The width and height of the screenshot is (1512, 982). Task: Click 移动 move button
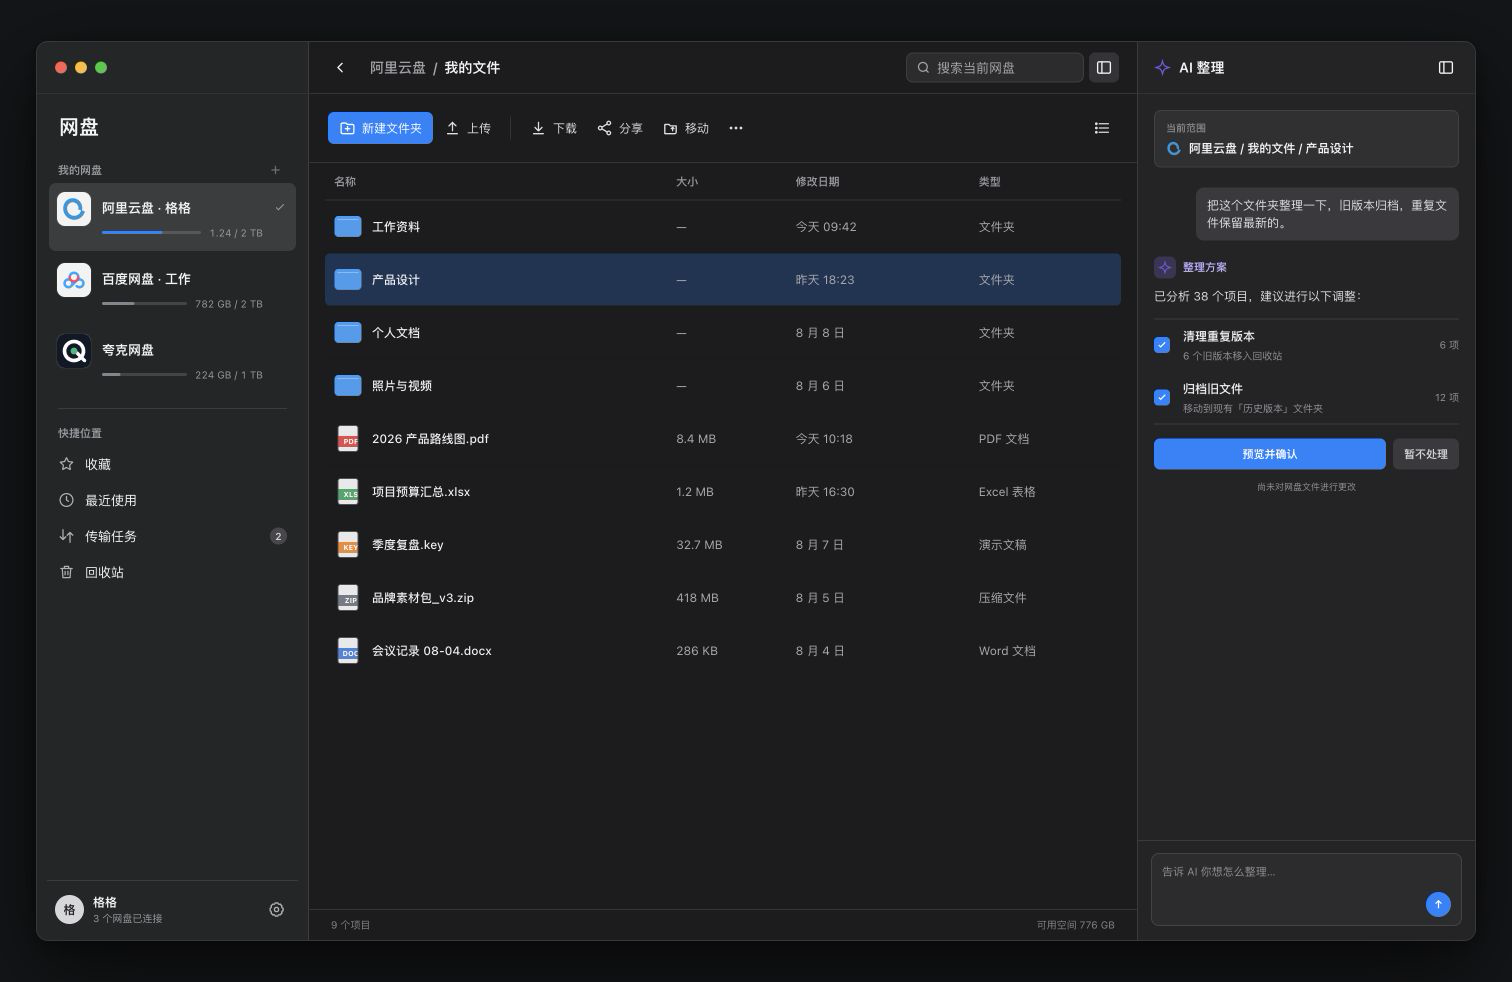click(686, 128)
